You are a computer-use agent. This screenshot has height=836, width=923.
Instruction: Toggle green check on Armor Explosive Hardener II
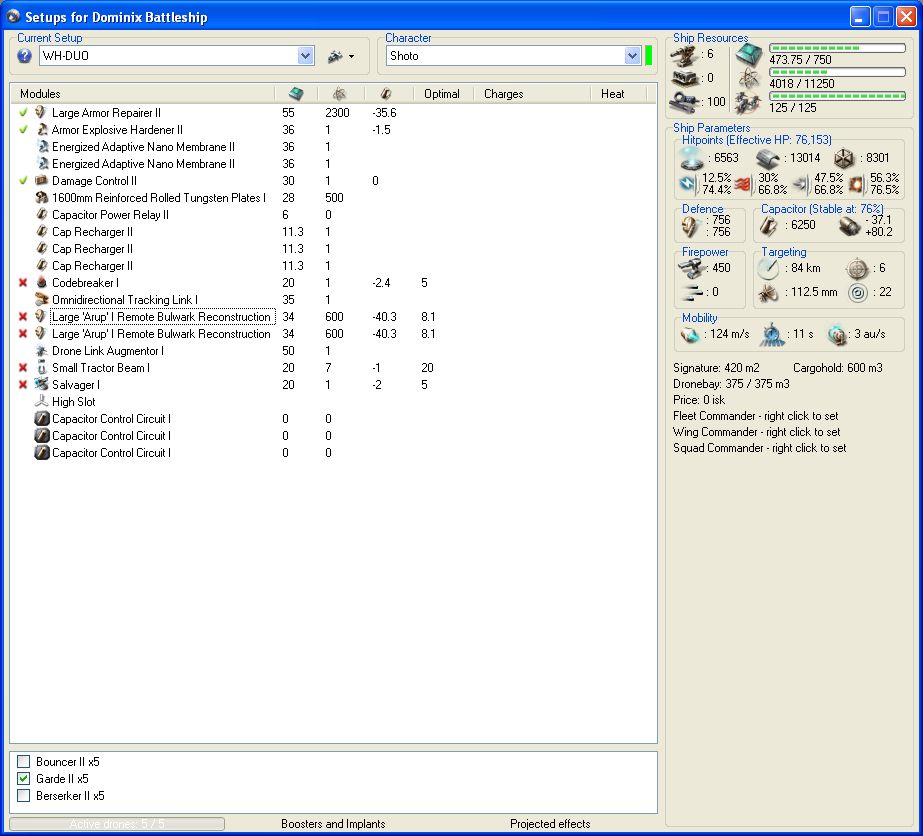tap(23, 130)
